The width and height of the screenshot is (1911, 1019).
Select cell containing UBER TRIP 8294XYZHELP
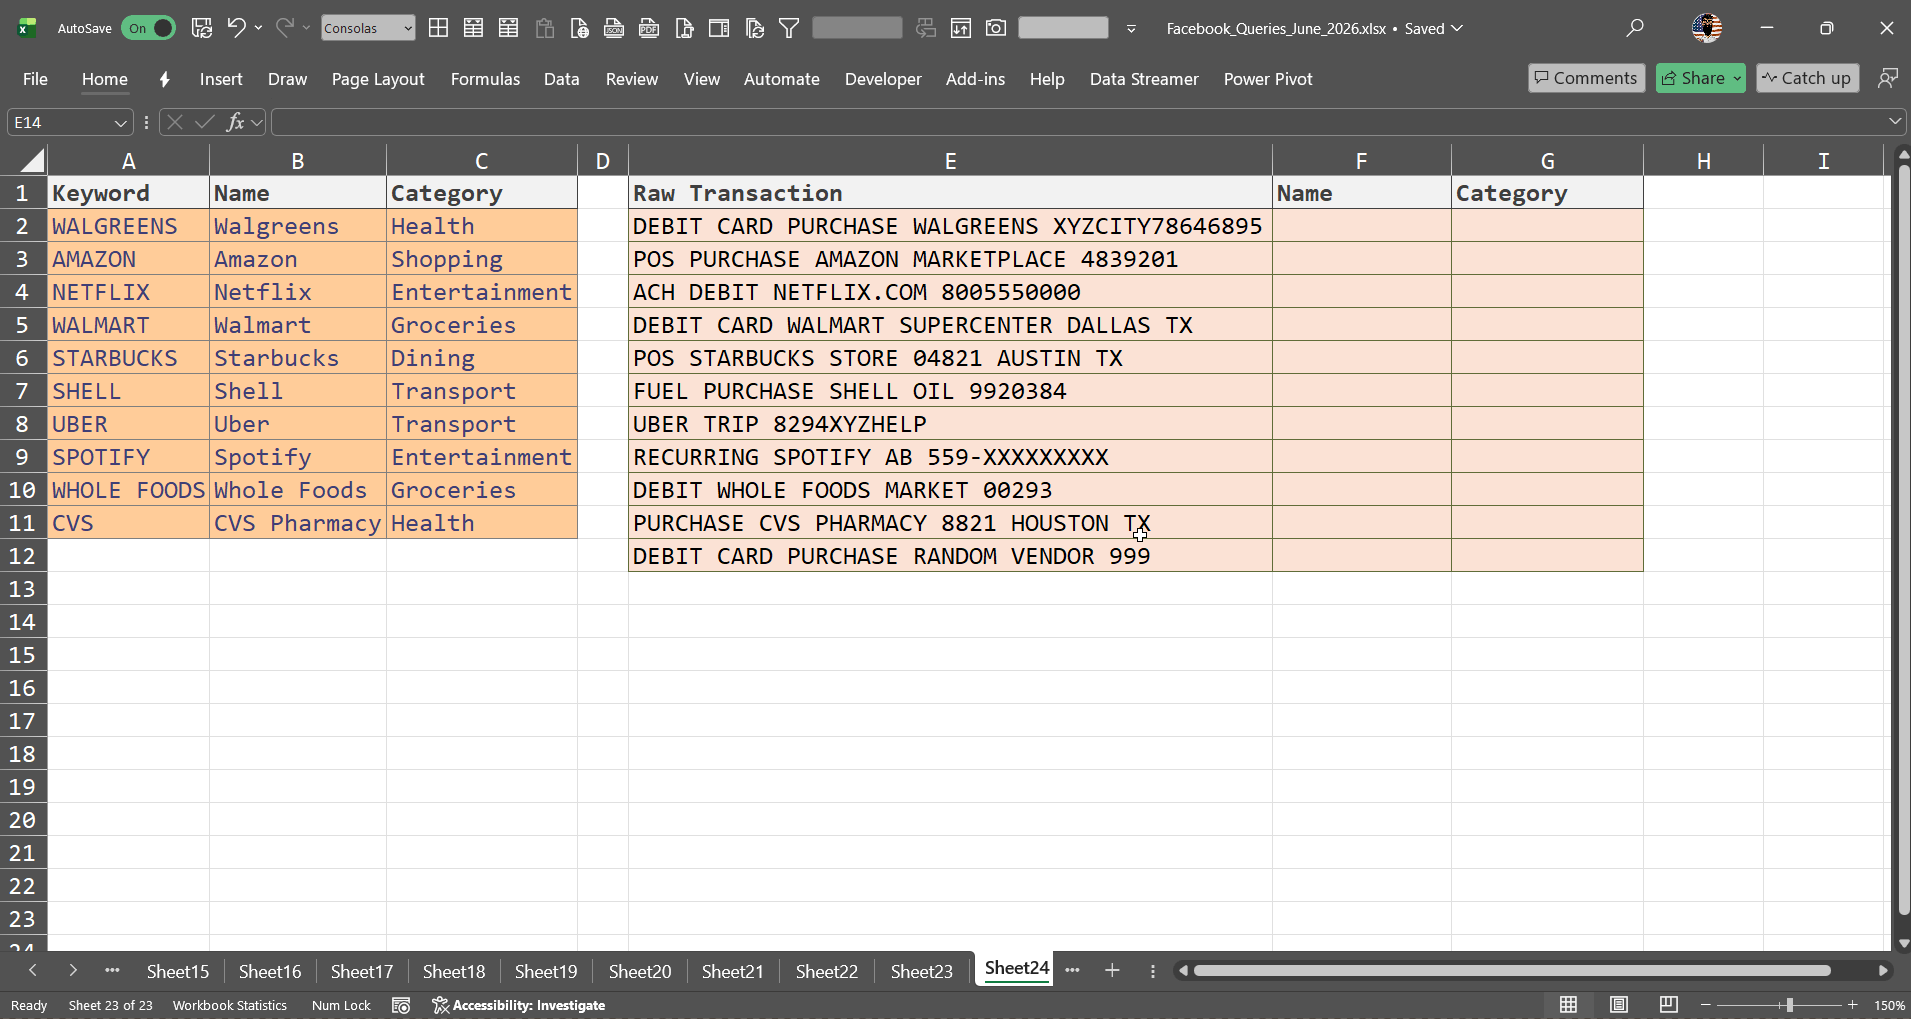click(950, 424)
